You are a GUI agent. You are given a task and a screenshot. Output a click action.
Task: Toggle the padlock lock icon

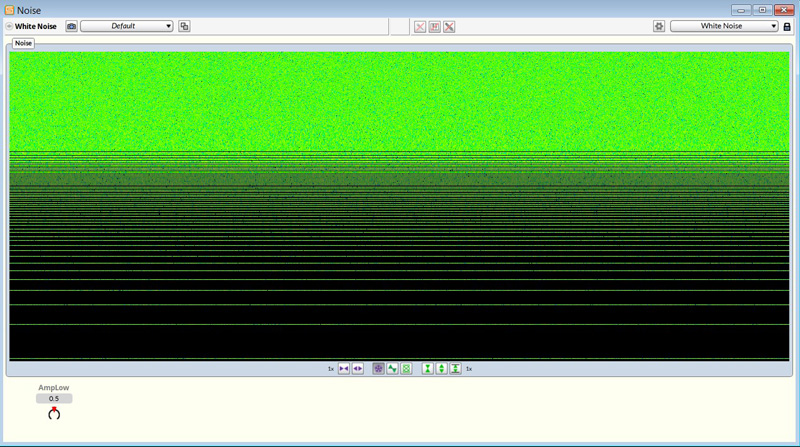click(x=787, y=27)
